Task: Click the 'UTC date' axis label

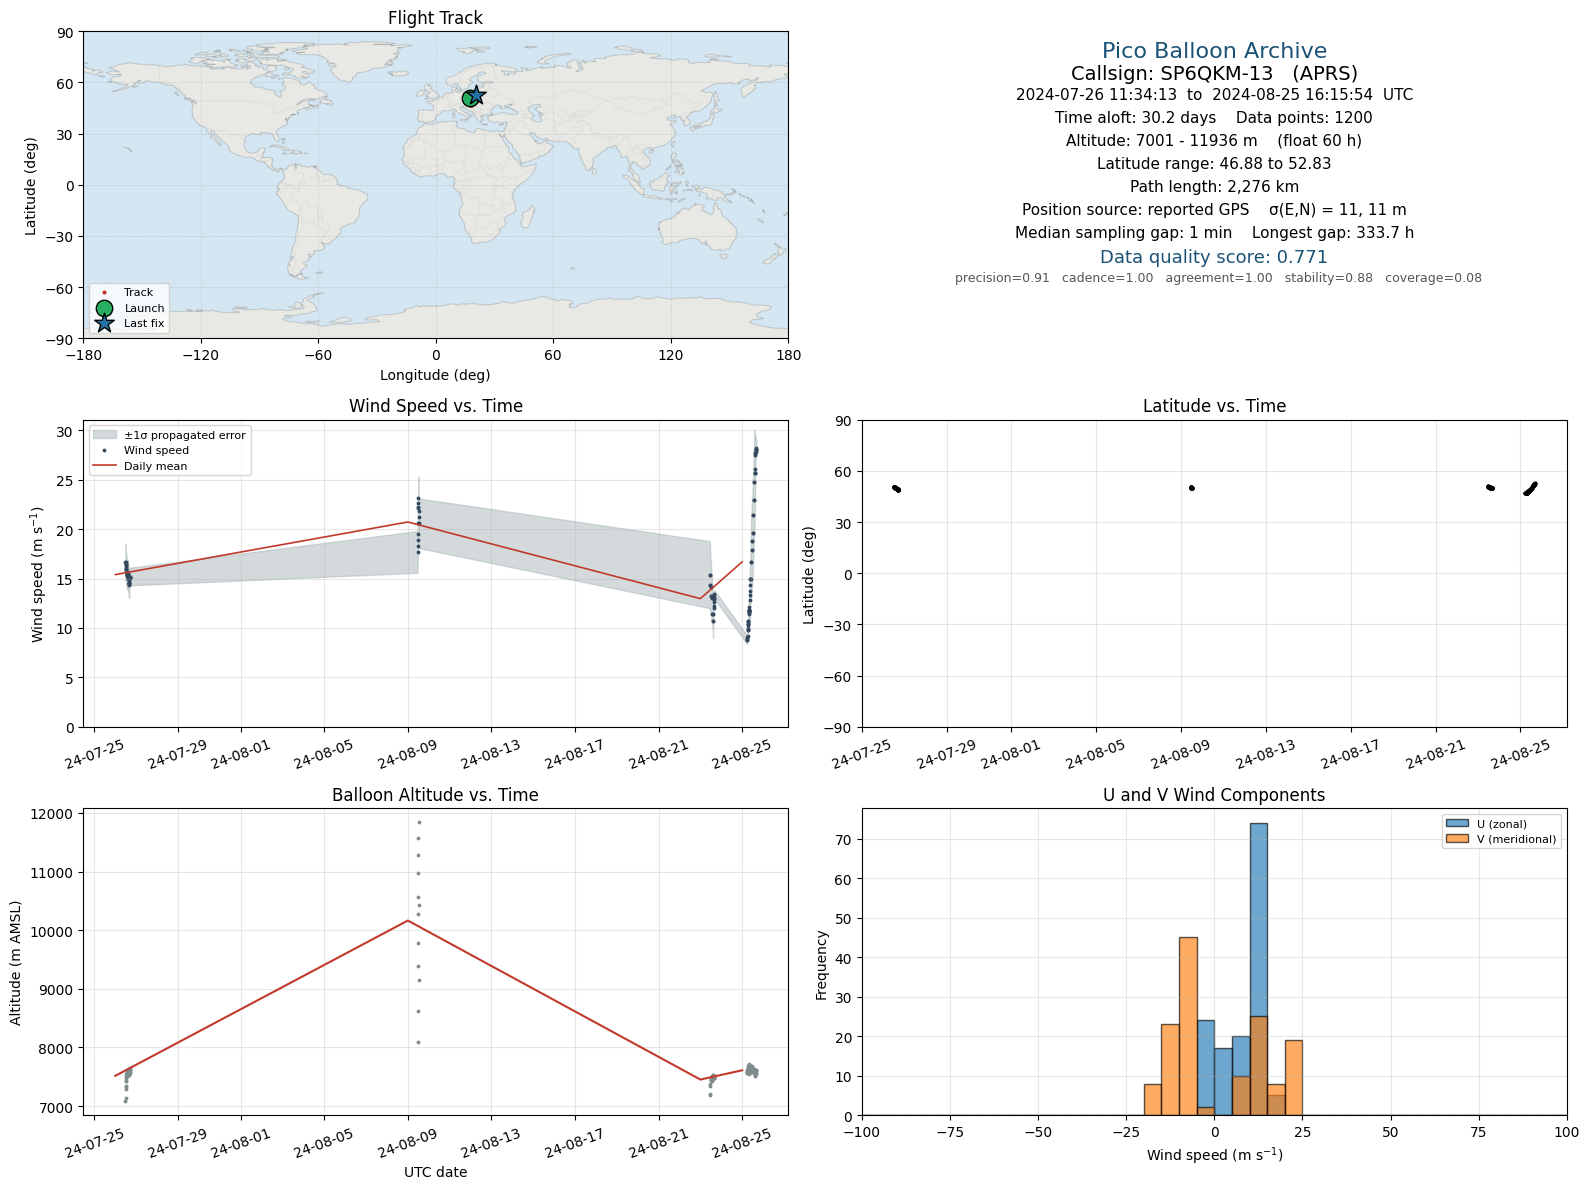Action: (x=435, y=1172)
